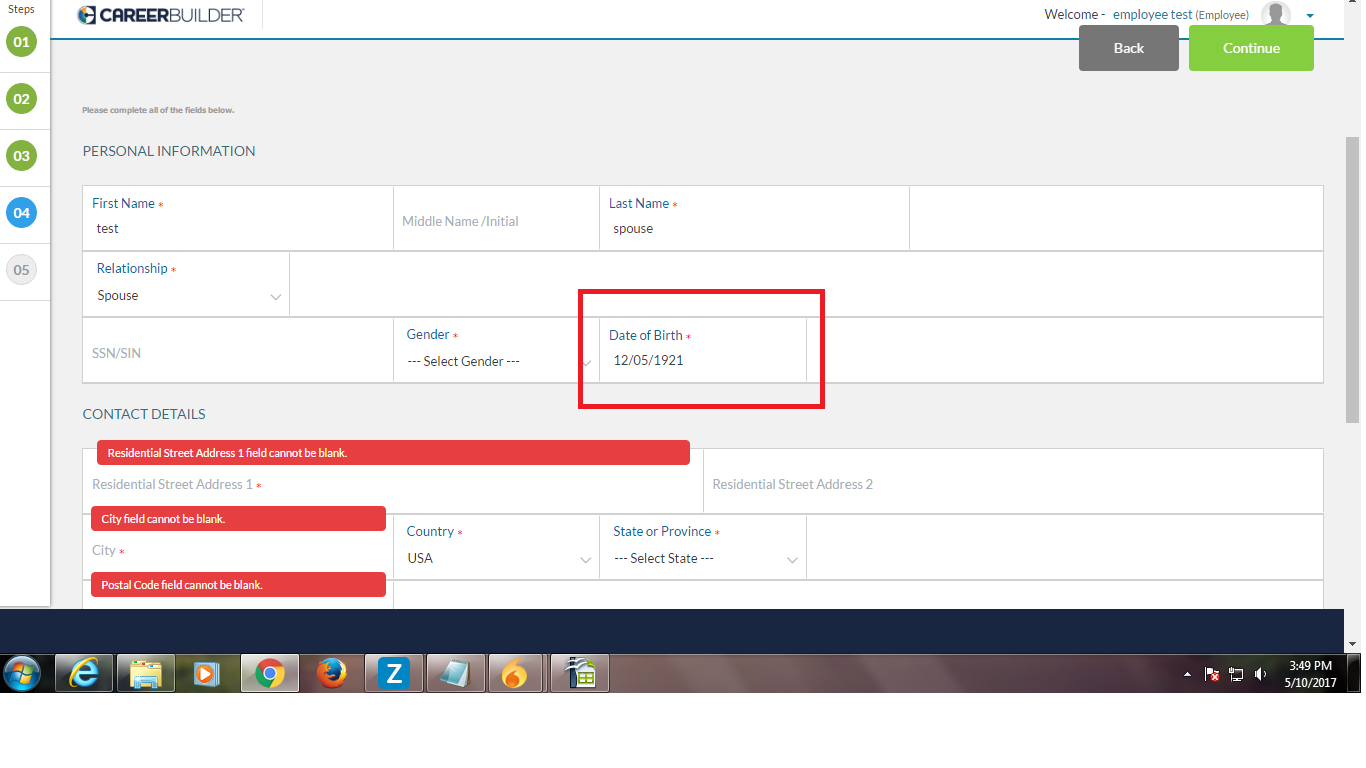Viewport: 1366px width, 768px height.
Task: Click the CareerBuilder logo
Action: (x=160, y=14)
